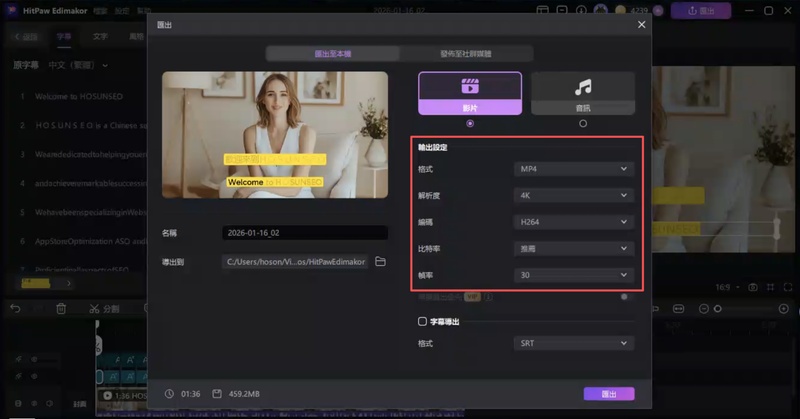Zoom in timeline with plus icon
Screen dimensions: 800x419
784,309
